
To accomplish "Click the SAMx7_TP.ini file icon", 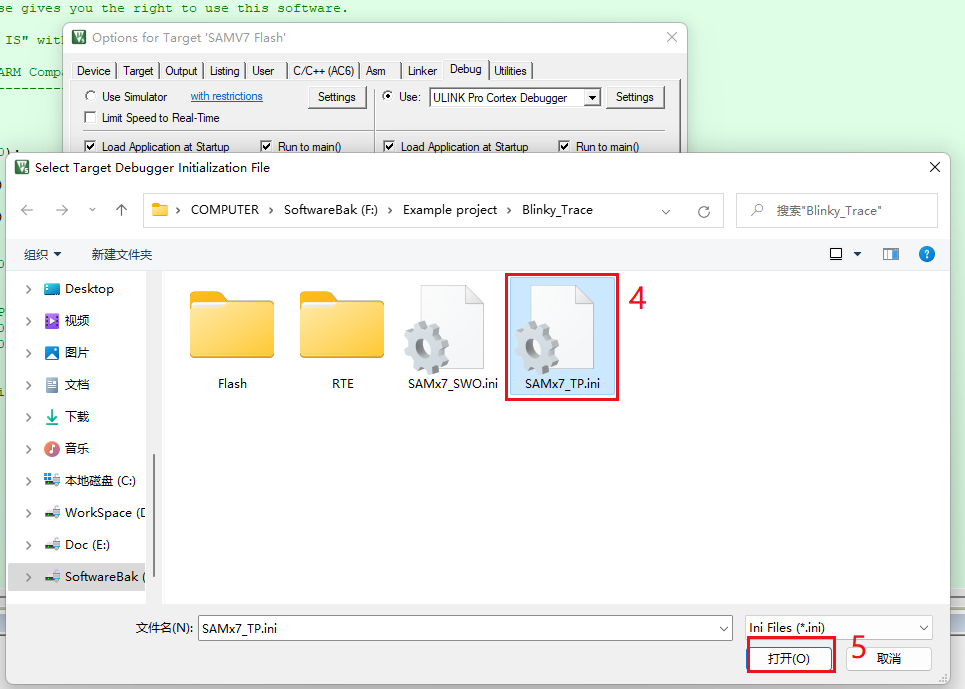I will [561, 330].
